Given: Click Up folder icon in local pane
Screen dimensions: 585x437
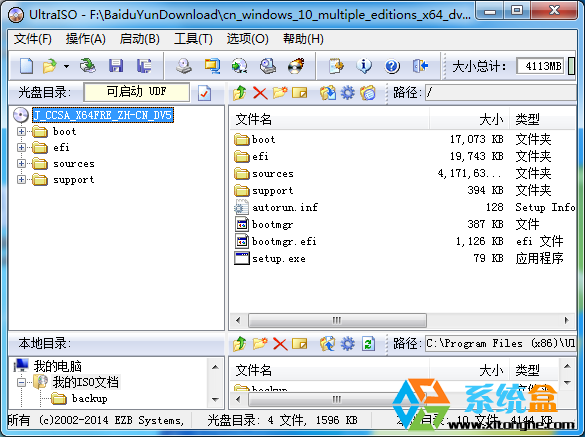Looking at the screenshot, I should [x=240, y=344].
